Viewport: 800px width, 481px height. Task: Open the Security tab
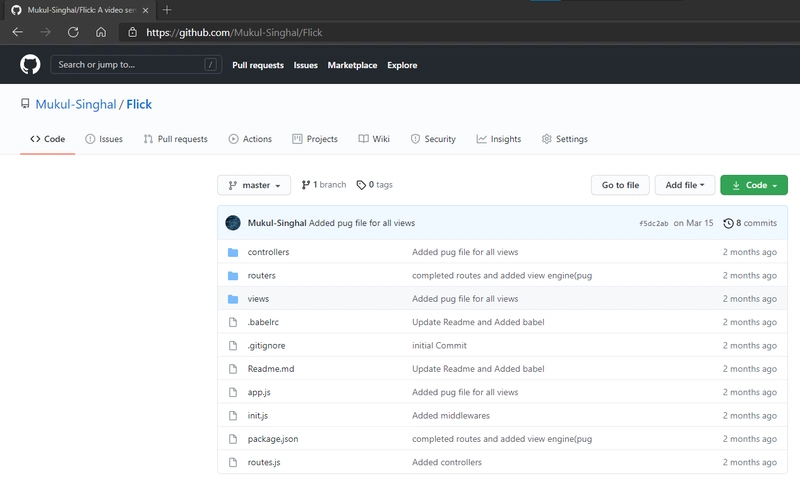(x=433, y=139)
